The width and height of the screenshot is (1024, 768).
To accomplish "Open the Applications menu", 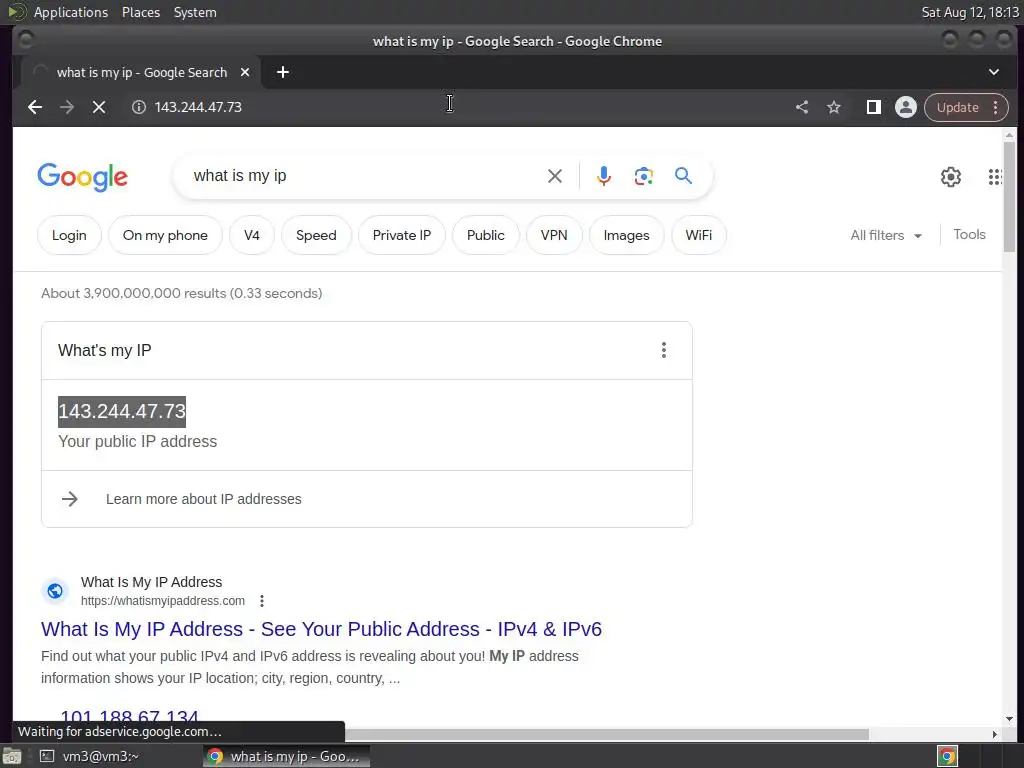I will (x=71, y=12).
